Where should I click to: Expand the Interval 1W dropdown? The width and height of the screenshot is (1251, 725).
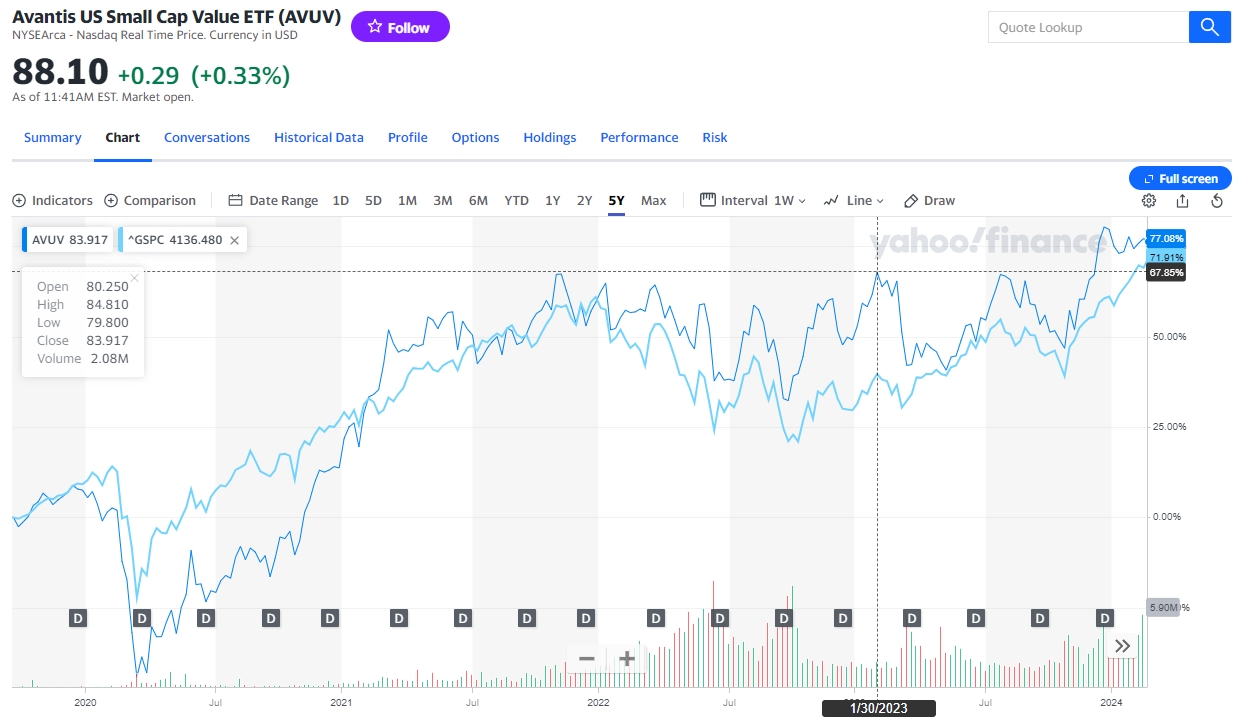point(754,200)
